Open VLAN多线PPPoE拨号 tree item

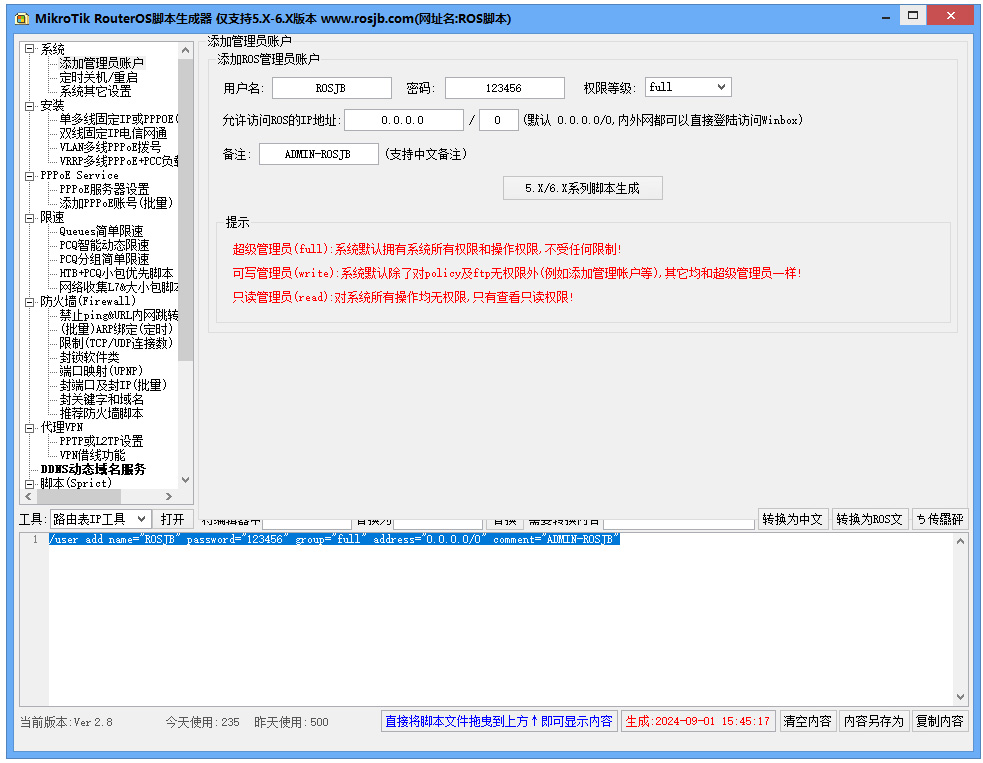[110, 147]
